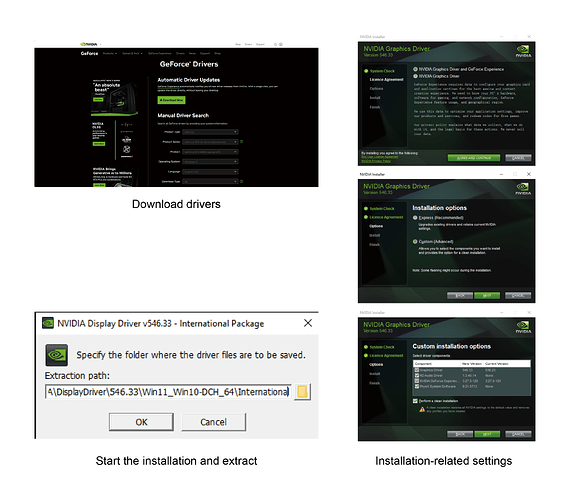The image size is (571, 500).
Task: Open the News item in the GeForce navigation
Action: 192,54
